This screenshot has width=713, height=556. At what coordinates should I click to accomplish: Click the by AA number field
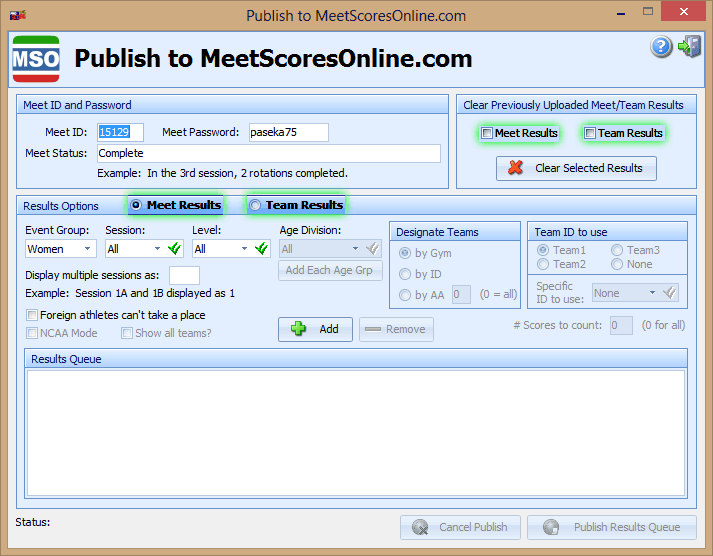coord(461,295)
